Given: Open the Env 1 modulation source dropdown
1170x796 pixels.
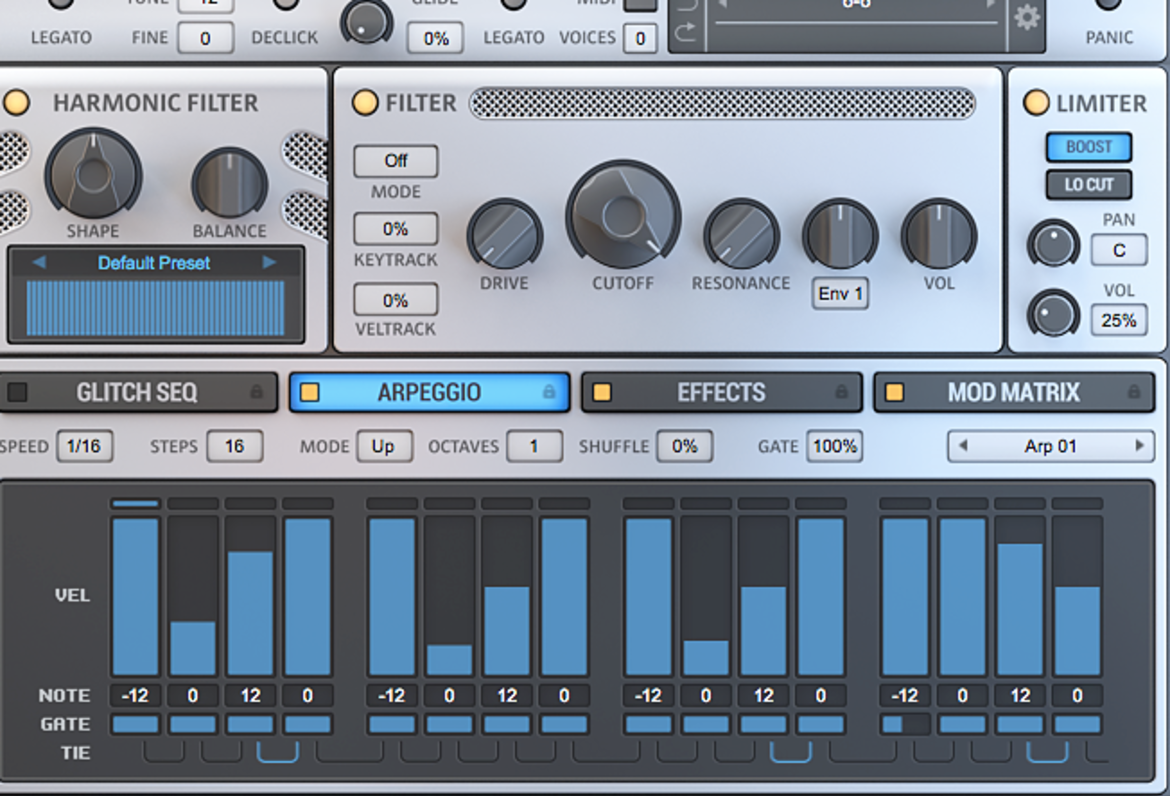Looking at the screenshot, I should coord(840,294).
